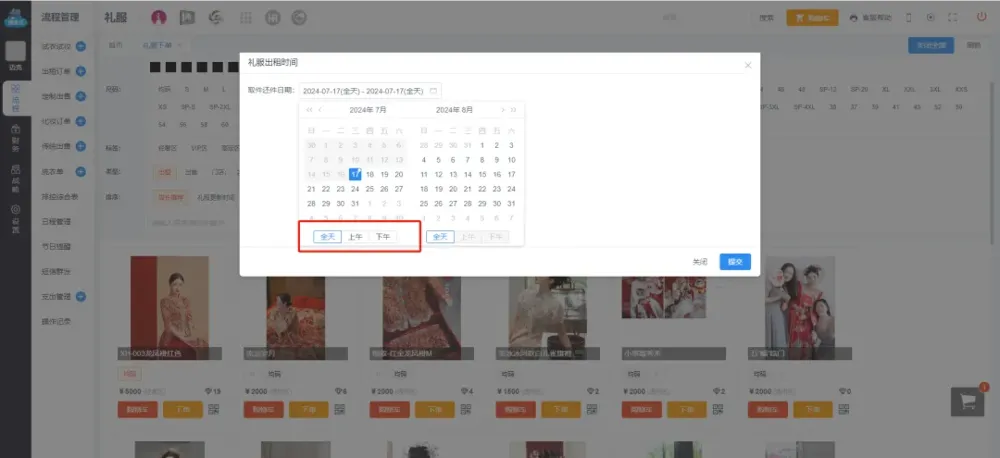The height and width of the screenshot is (458, 1000).
Task: Go to previous month using left arrow
Action: pyautogui.click(x=320, y=110)
